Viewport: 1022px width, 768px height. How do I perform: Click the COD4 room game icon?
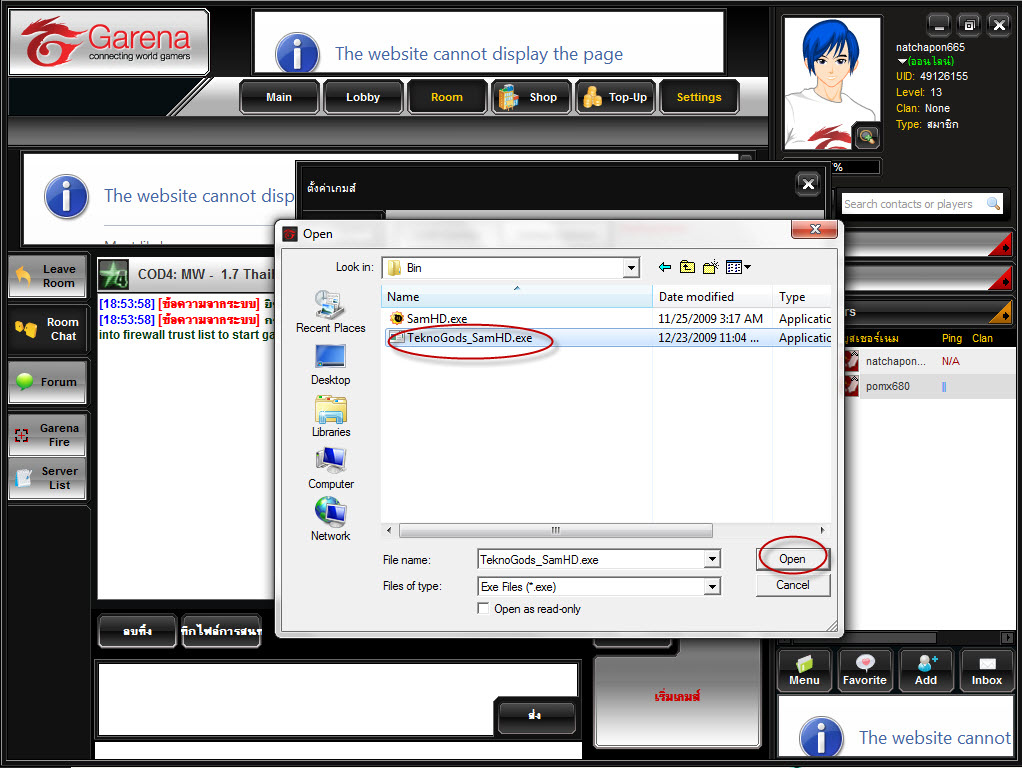click(x=113, y=274)
